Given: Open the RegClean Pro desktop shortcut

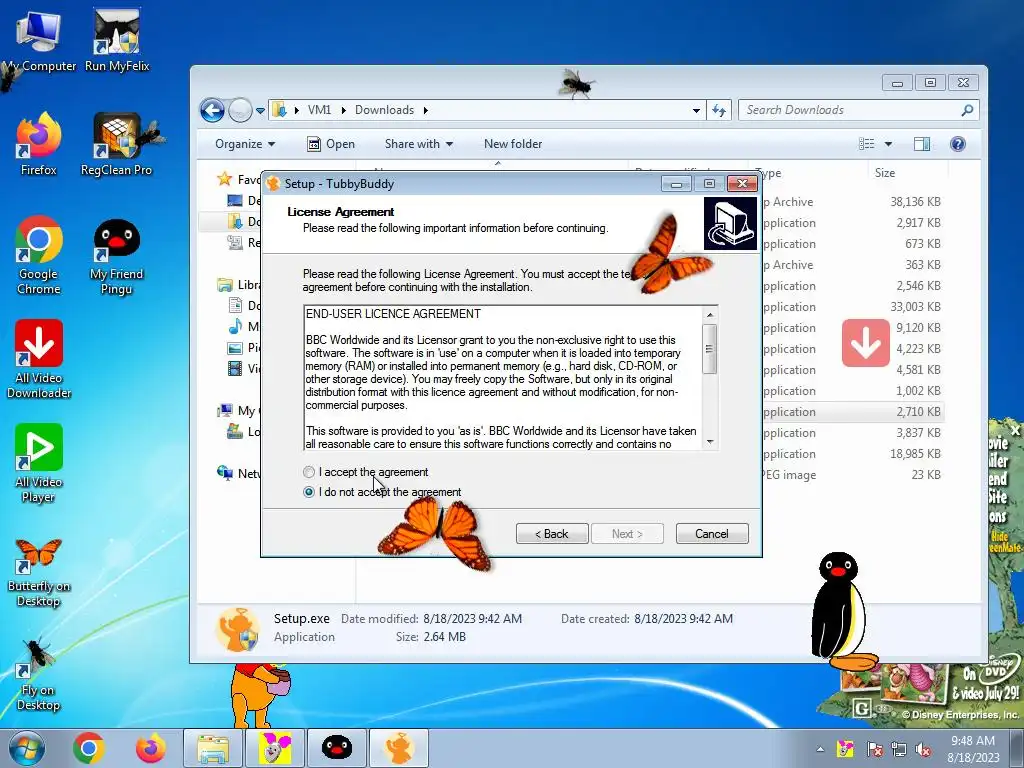Looking at the screenshot, I should pos(116,144).
